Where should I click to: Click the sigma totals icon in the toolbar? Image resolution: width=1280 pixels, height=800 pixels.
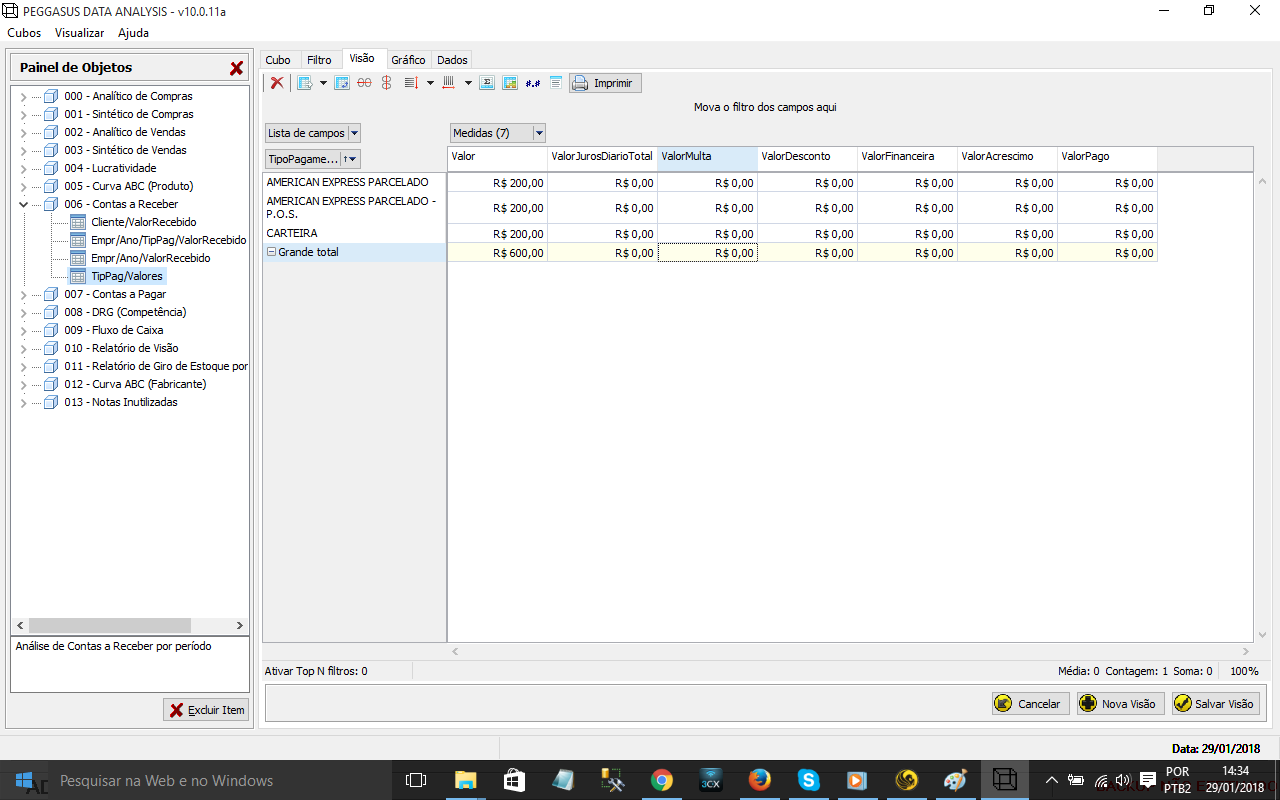[487, 83]
